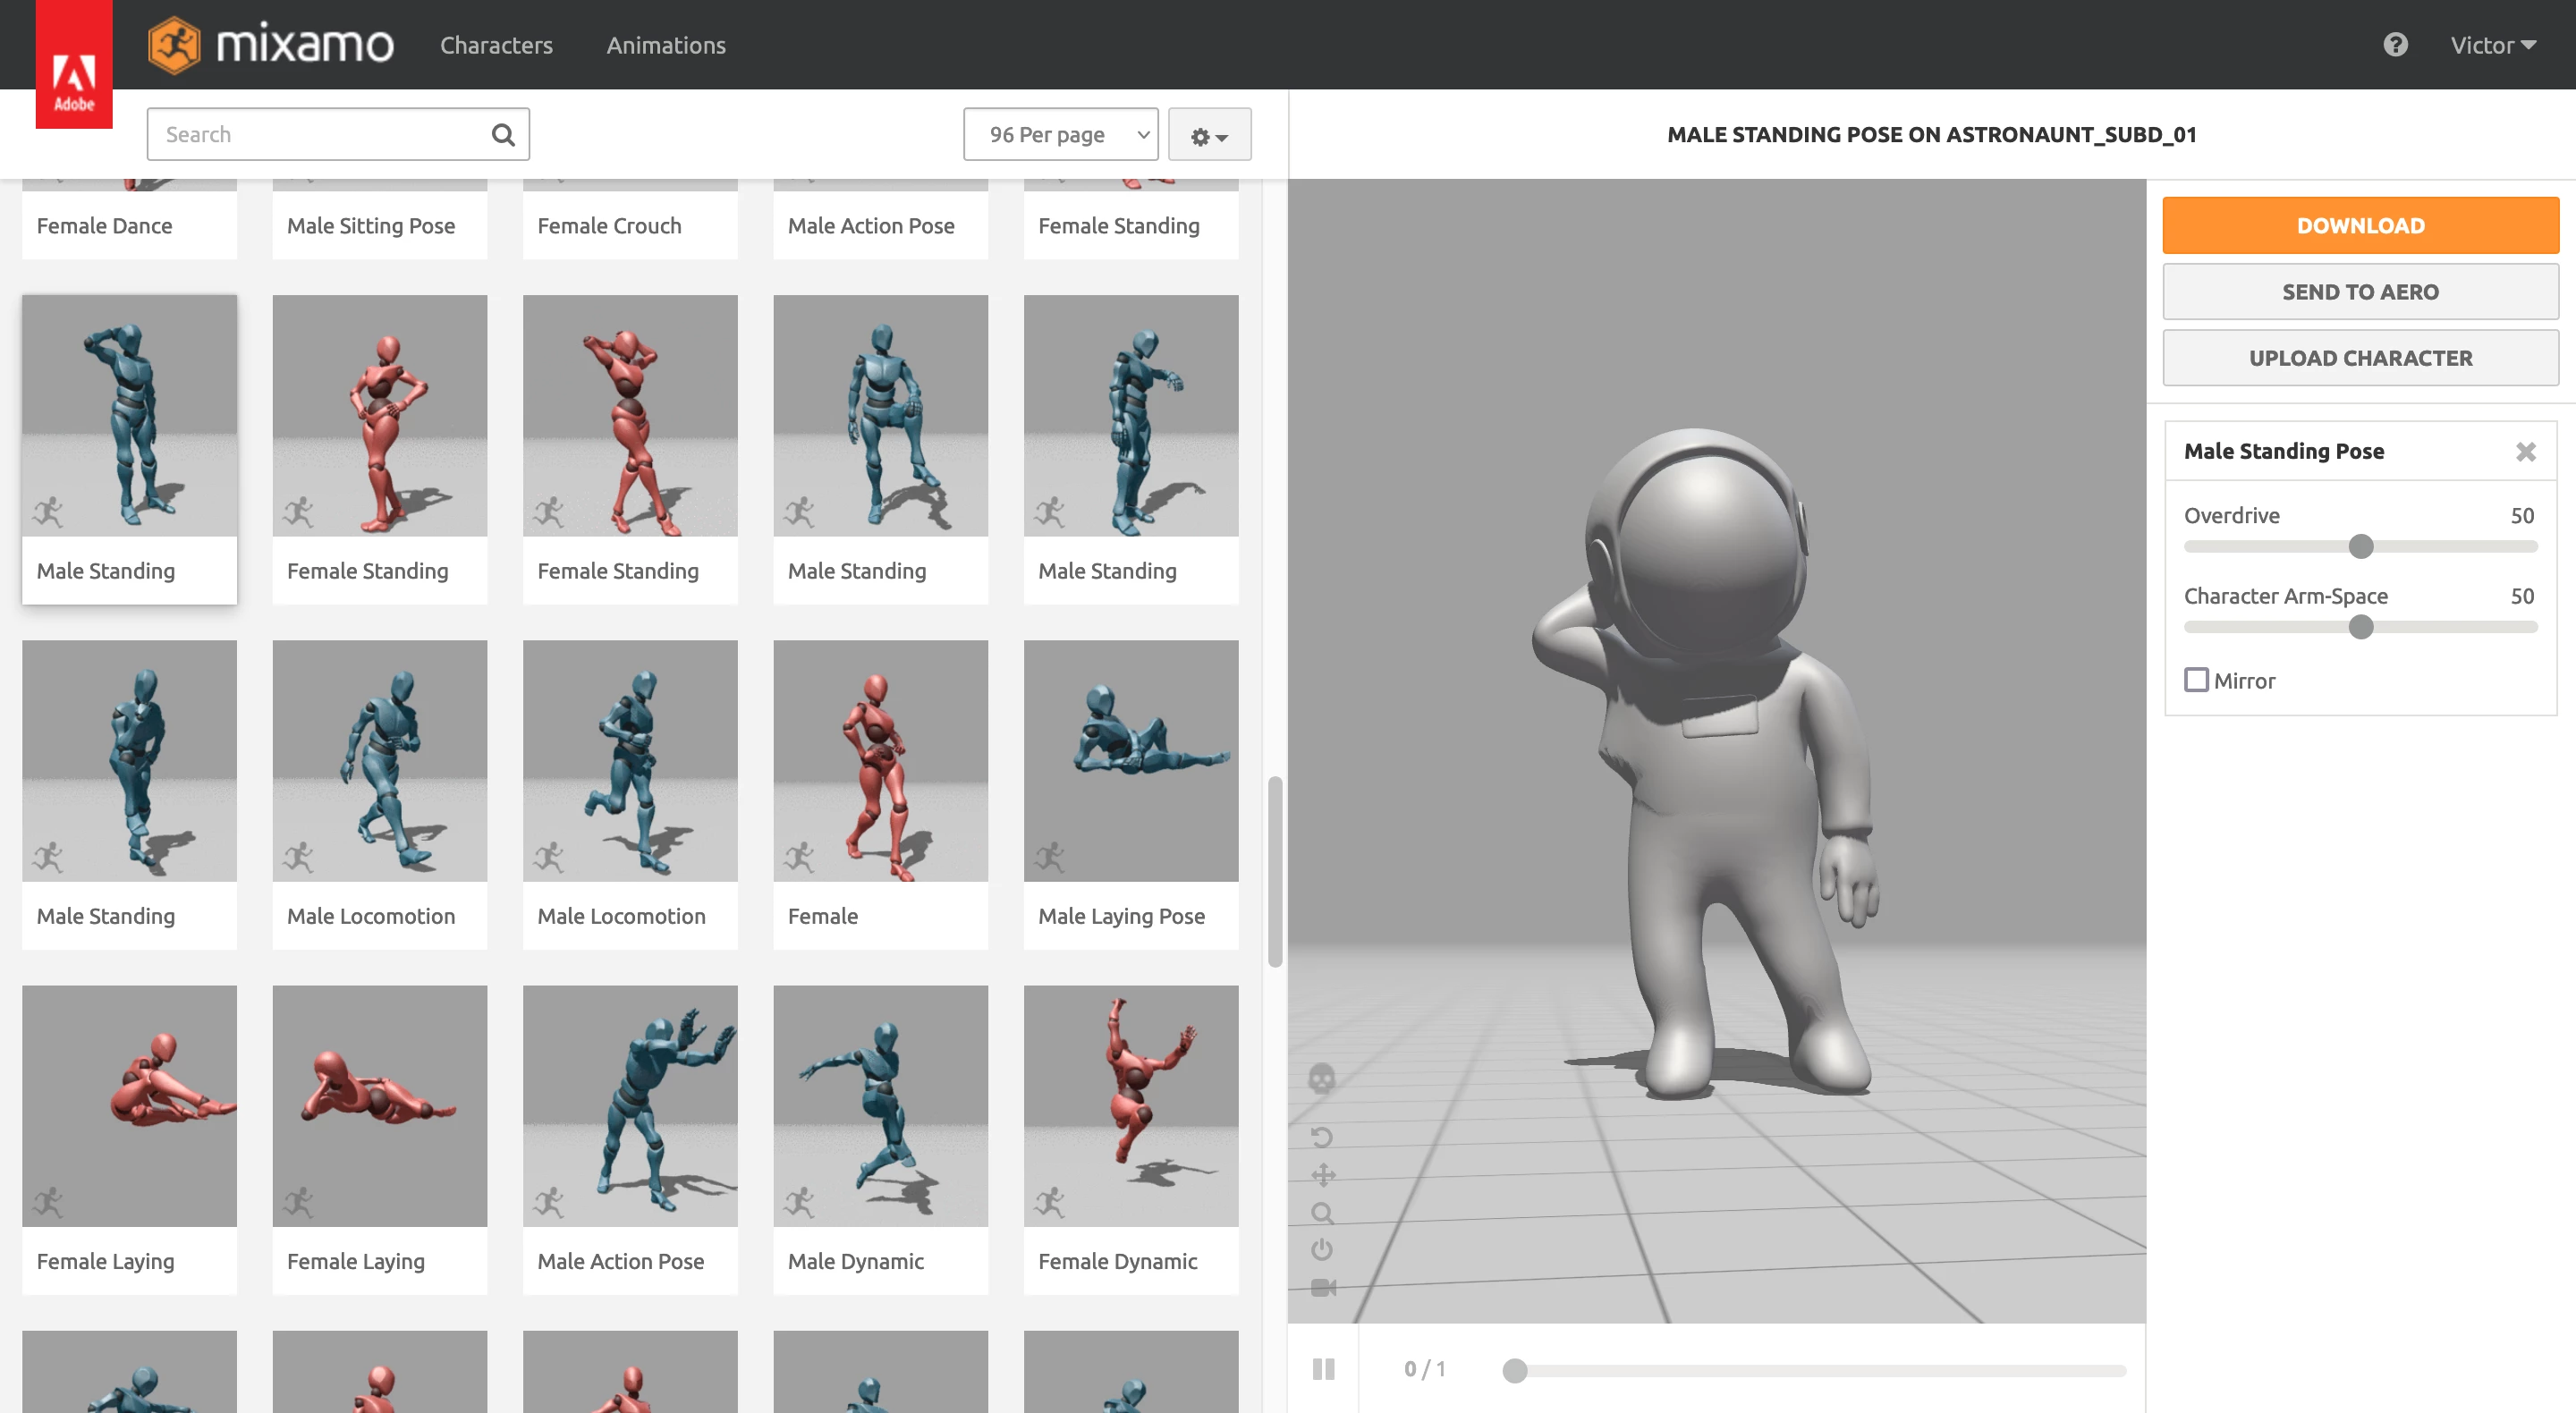This screenshot has width=2576, height=1413.
Task: Click the search magnifier icon
Action: (503, 135)
